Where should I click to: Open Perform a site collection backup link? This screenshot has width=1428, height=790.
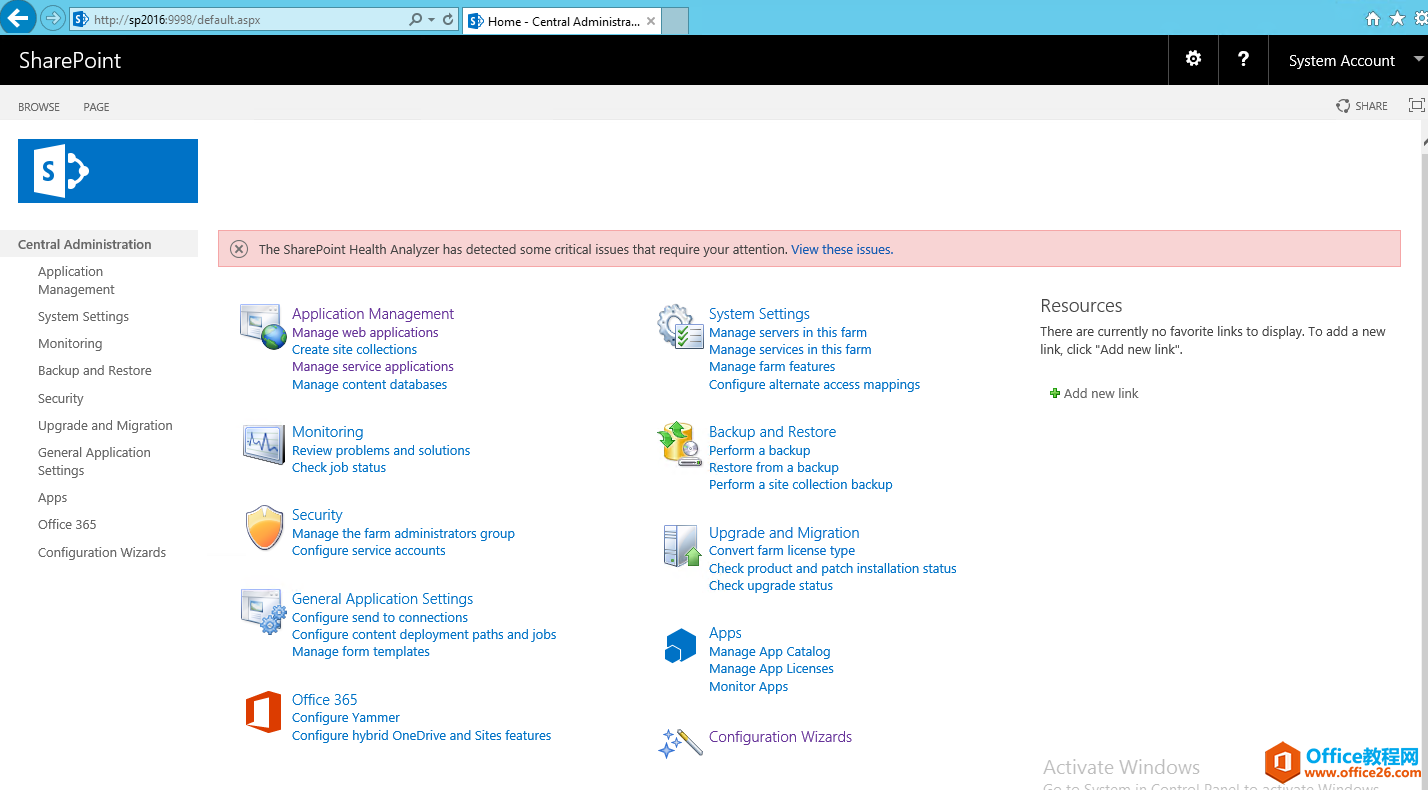click(801, 484)
